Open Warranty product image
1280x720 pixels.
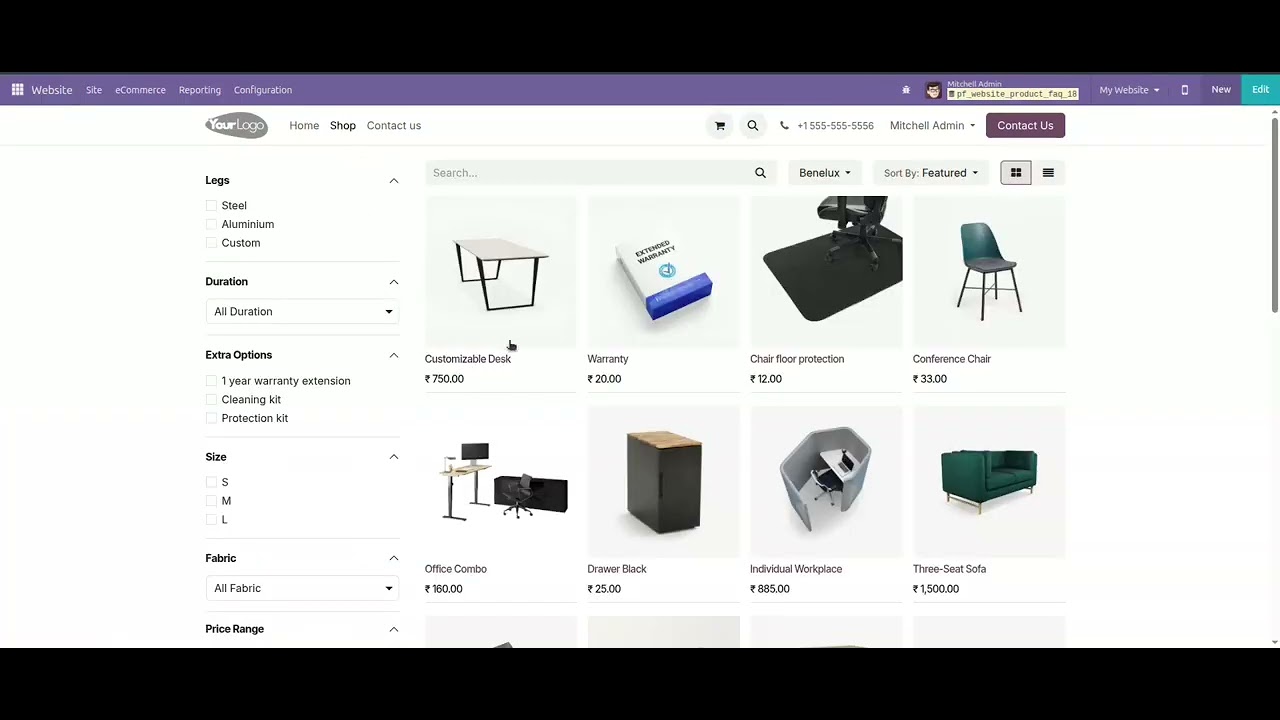[663, 272]
